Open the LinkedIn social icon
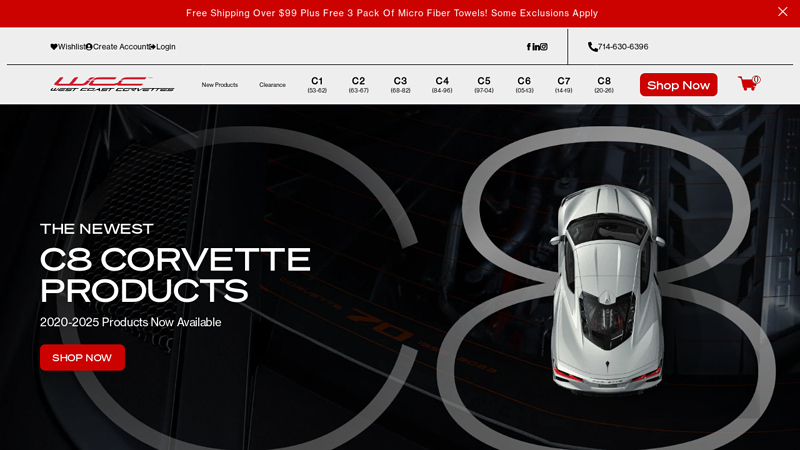 [536, 46]
